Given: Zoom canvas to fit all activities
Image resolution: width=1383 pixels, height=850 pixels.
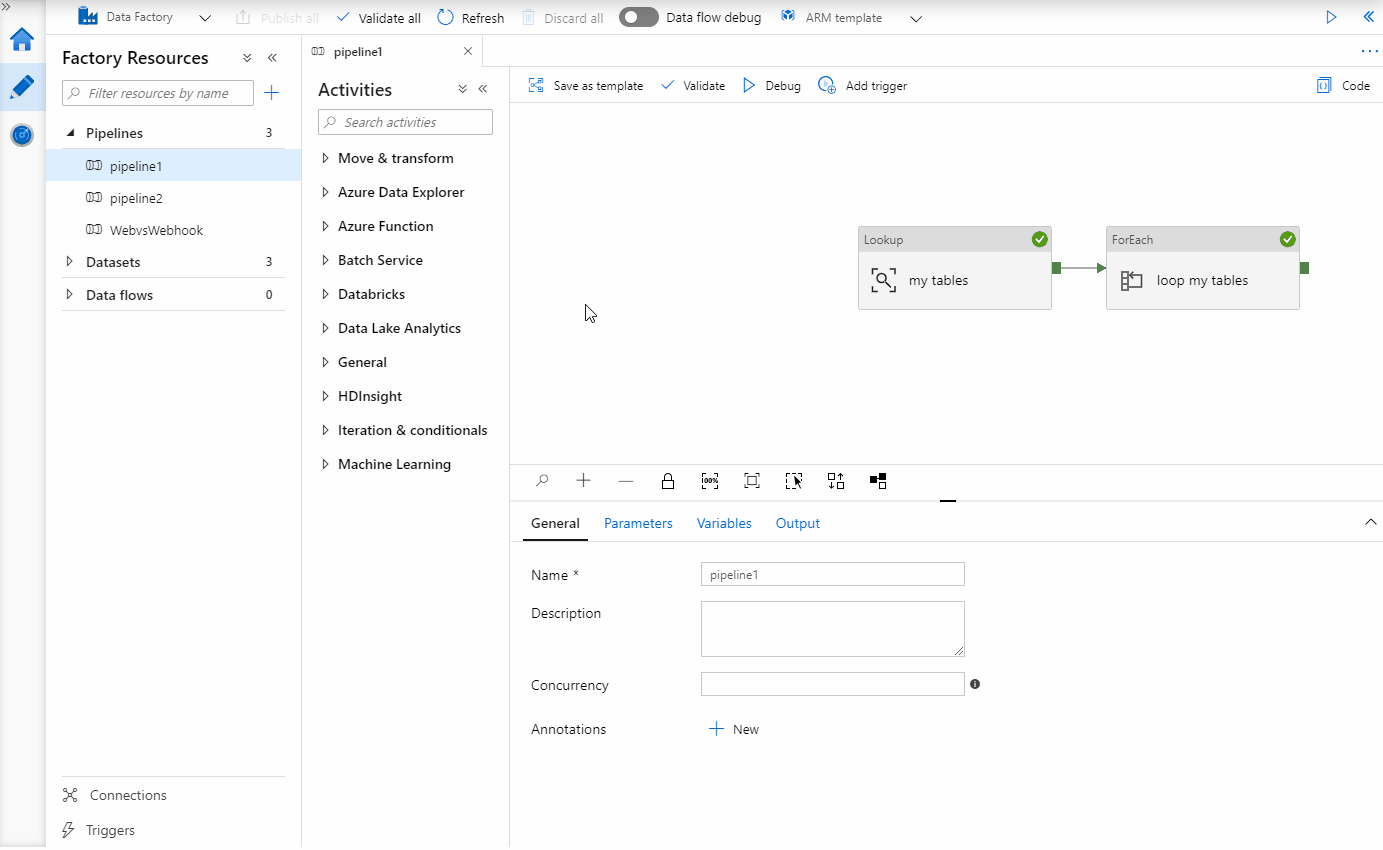Looking at the screenshot, I should [x=751, y=481].
